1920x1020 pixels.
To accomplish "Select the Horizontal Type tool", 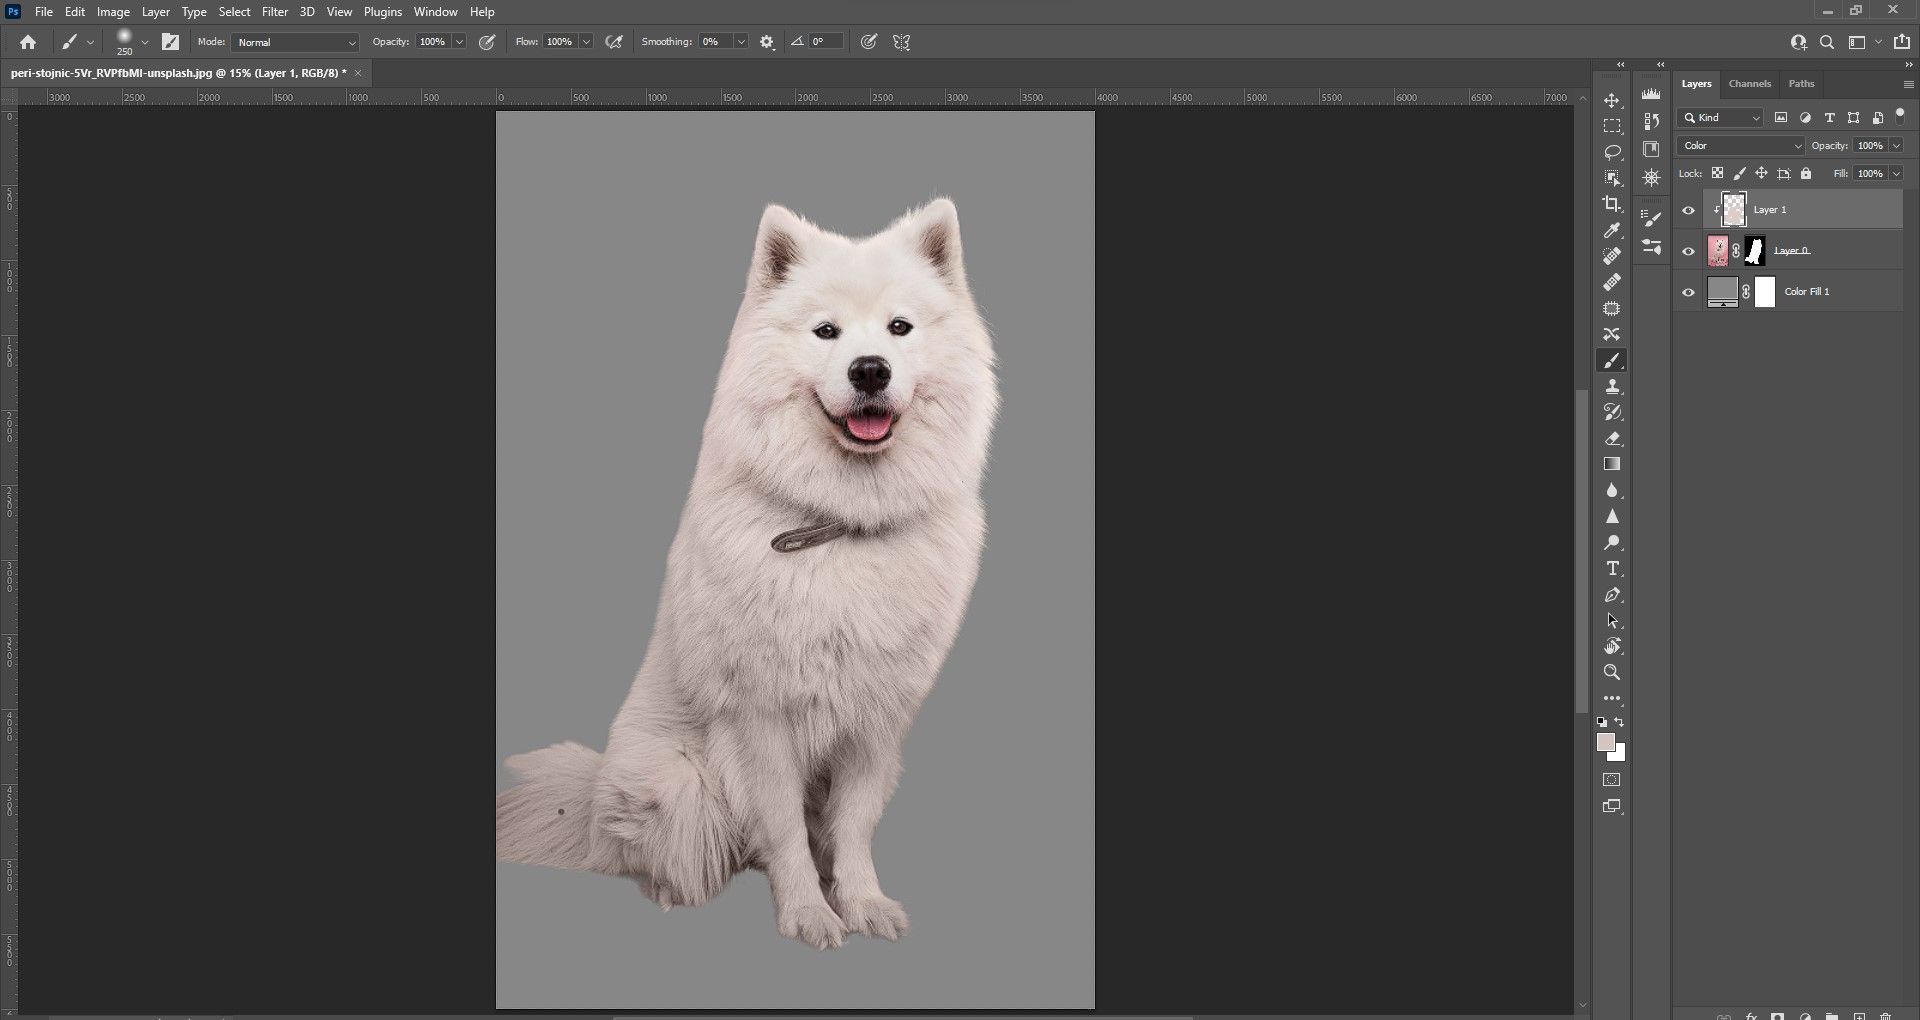I will (x=1612, y=569).
